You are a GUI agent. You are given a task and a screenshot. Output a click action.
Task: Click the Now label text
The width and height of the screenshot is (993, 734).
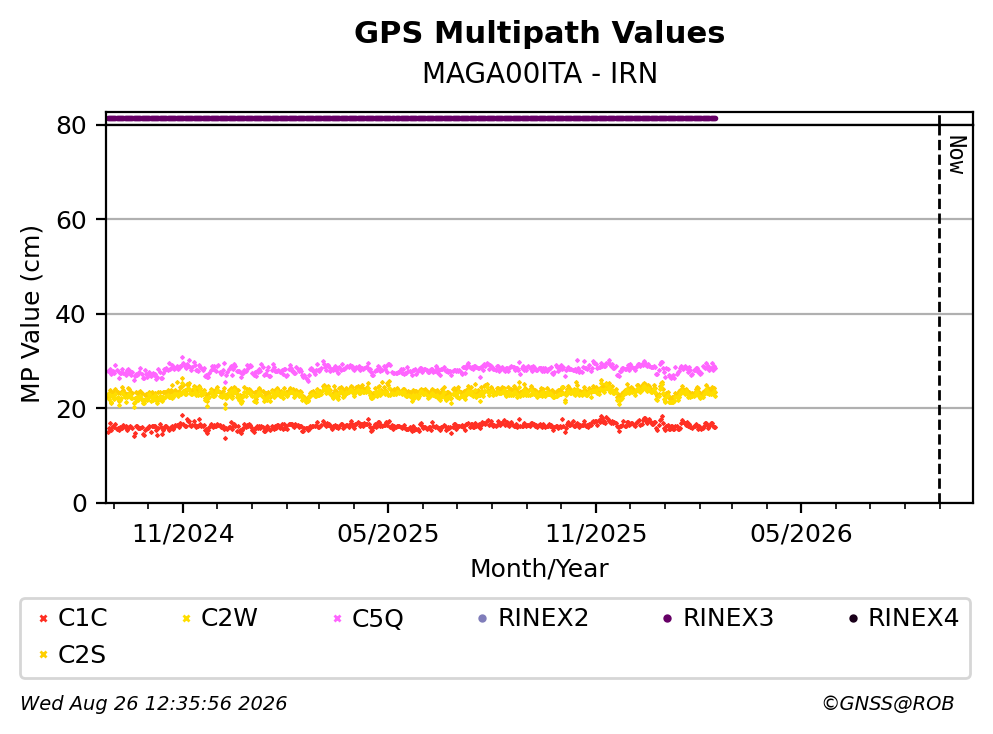coord(958,155)
